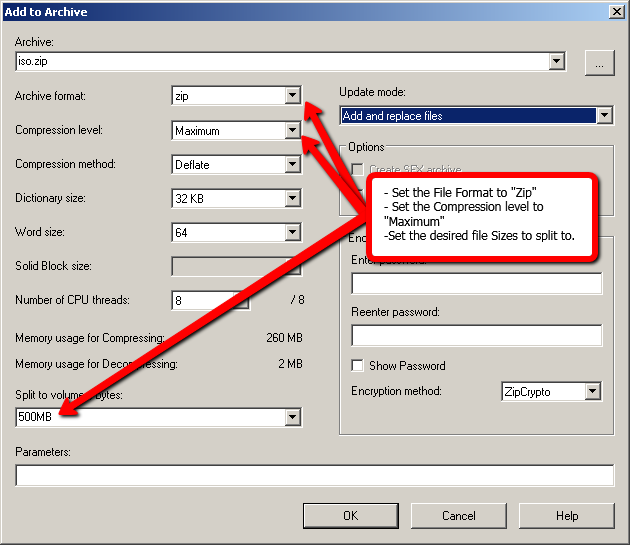Expand the Compression method Deflate dropdown

click(292, 164)
